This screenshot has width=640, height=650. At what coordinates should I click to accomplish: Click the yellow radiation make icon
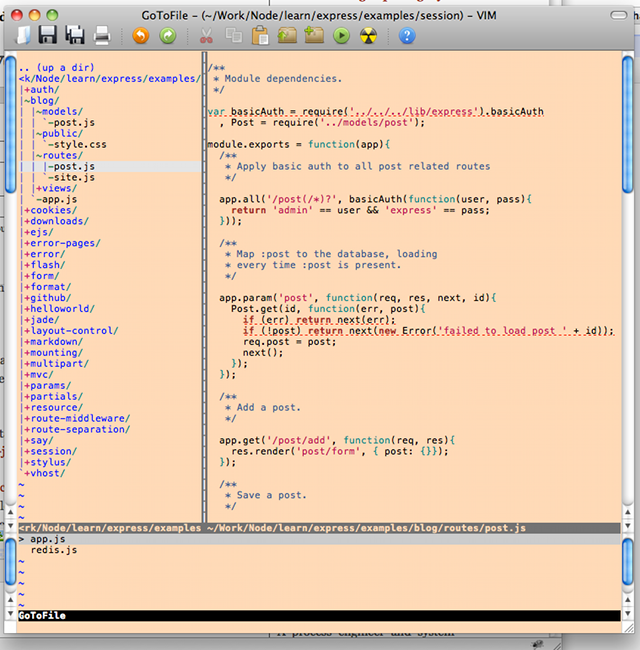pos(368,36)
